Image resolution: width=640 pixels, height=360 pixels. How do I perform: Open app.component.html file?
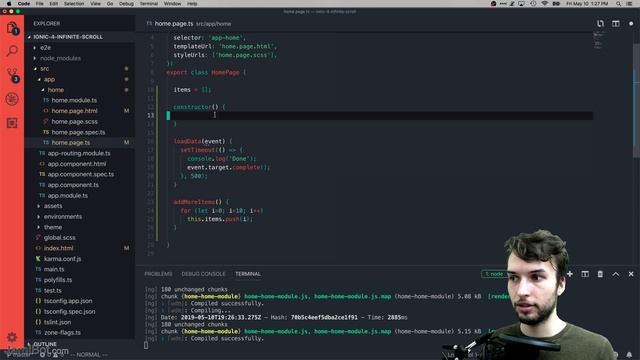[x=77, y=164]
